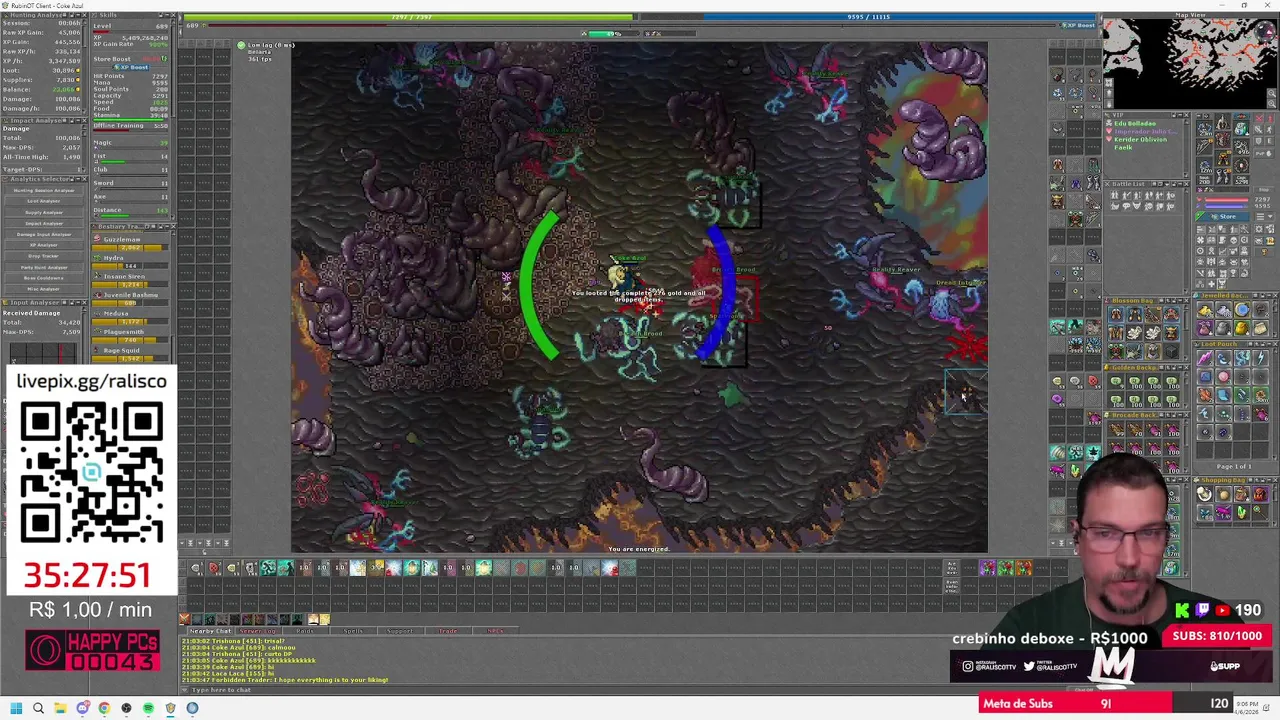
Task: Collapse the Golden Backpack container
Action: (1180, 368)
